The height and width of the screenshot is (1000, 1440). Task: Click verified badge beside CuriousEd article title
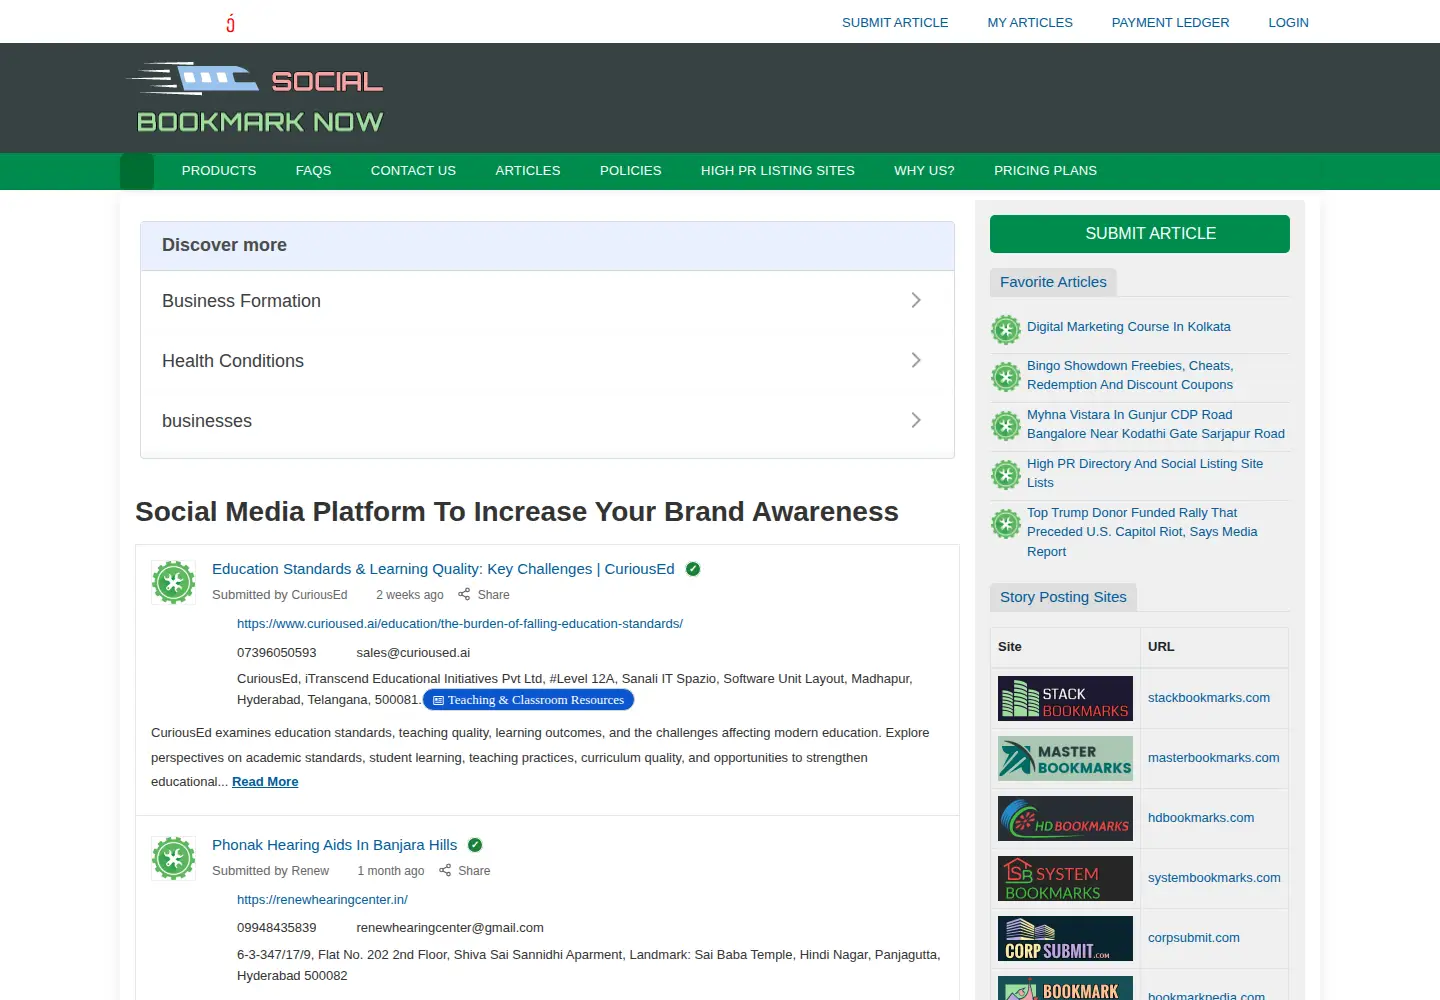(x=693, y=569)
